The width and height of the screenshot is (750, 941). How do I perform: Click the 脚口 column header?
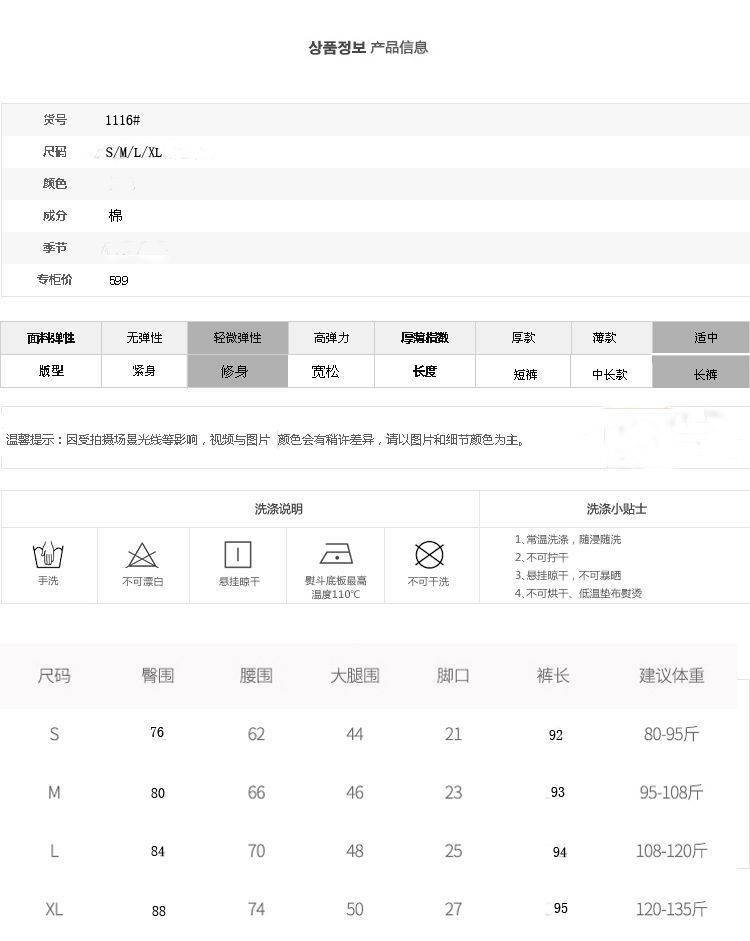point(453,676)
